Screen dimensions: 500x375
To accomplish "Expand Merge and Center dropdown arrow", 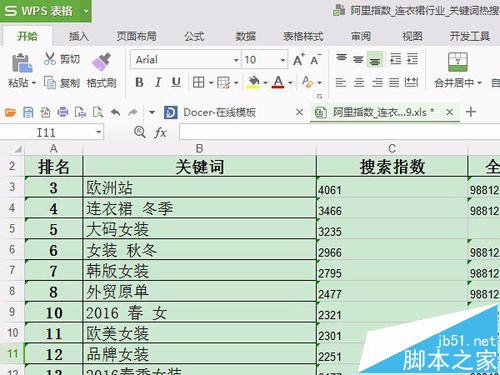I will (480, 82).
